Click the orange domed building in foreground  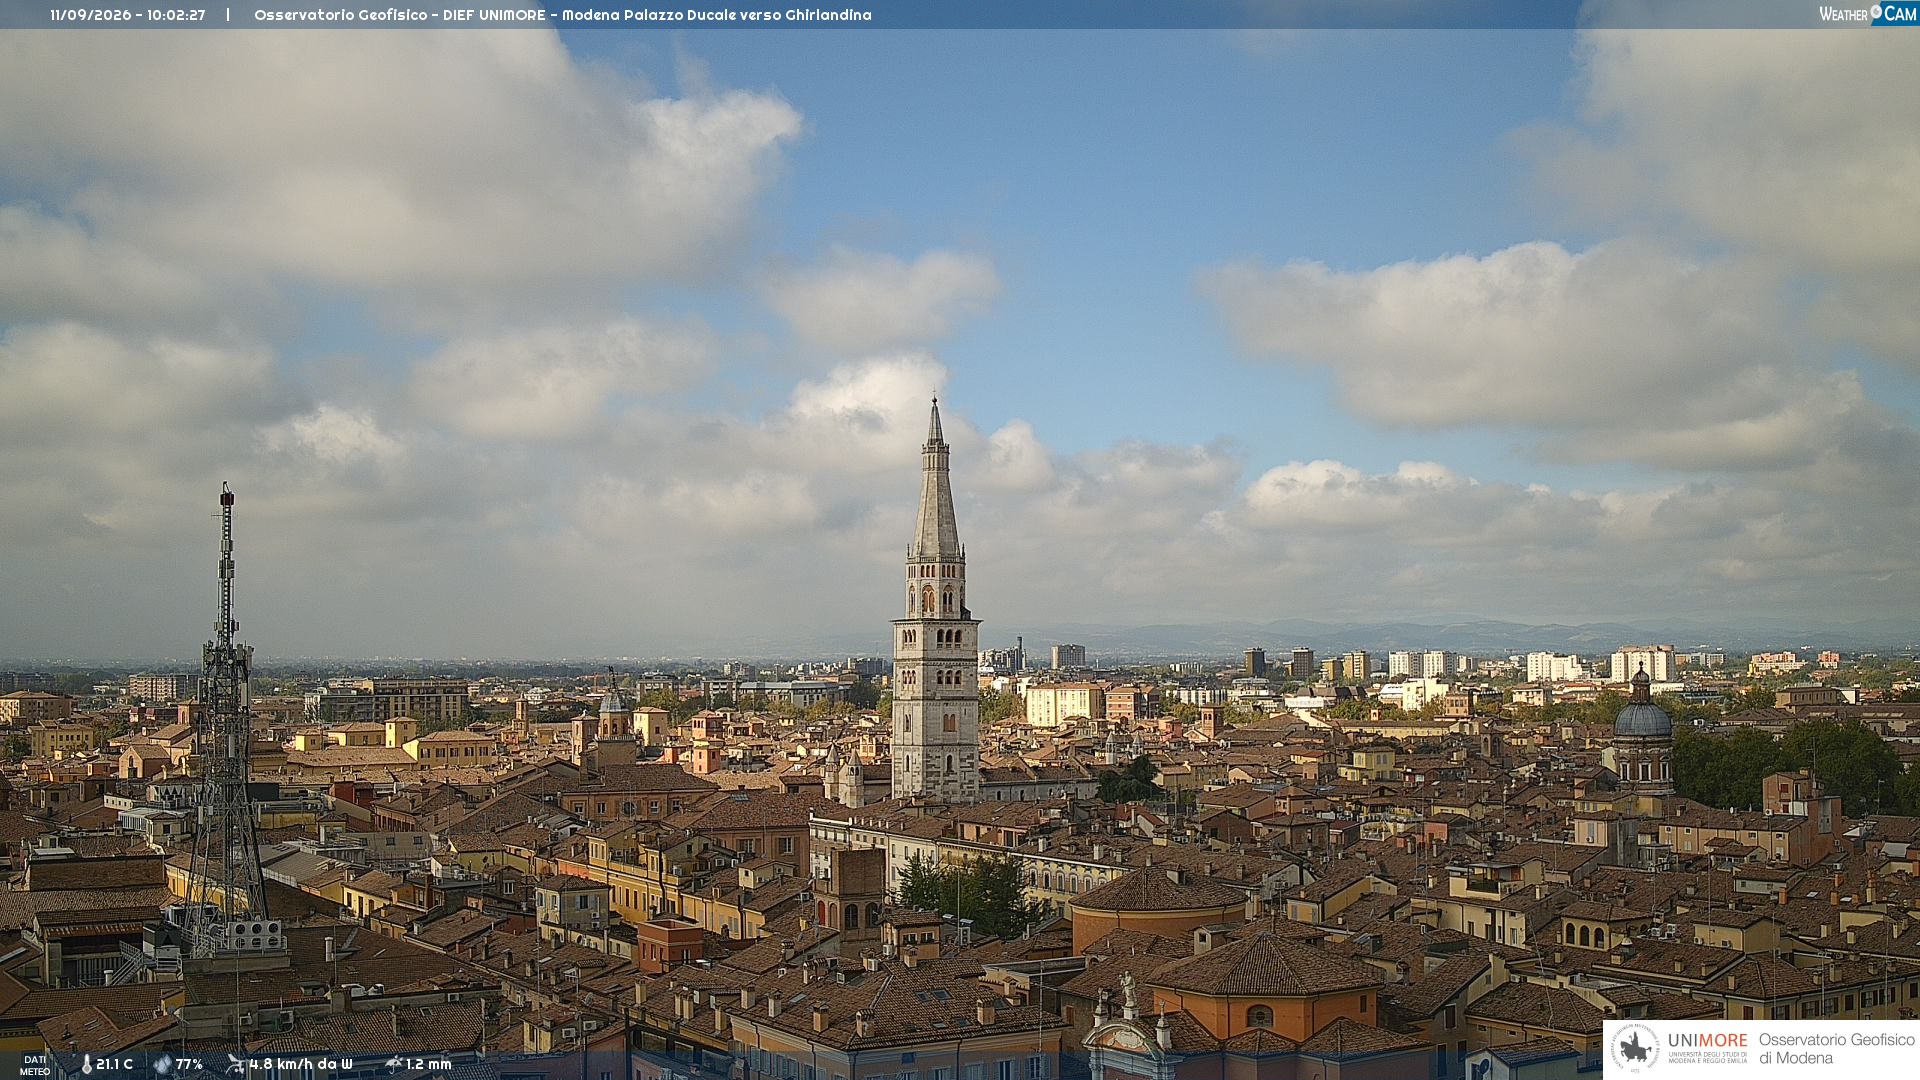click(1159, 909)
